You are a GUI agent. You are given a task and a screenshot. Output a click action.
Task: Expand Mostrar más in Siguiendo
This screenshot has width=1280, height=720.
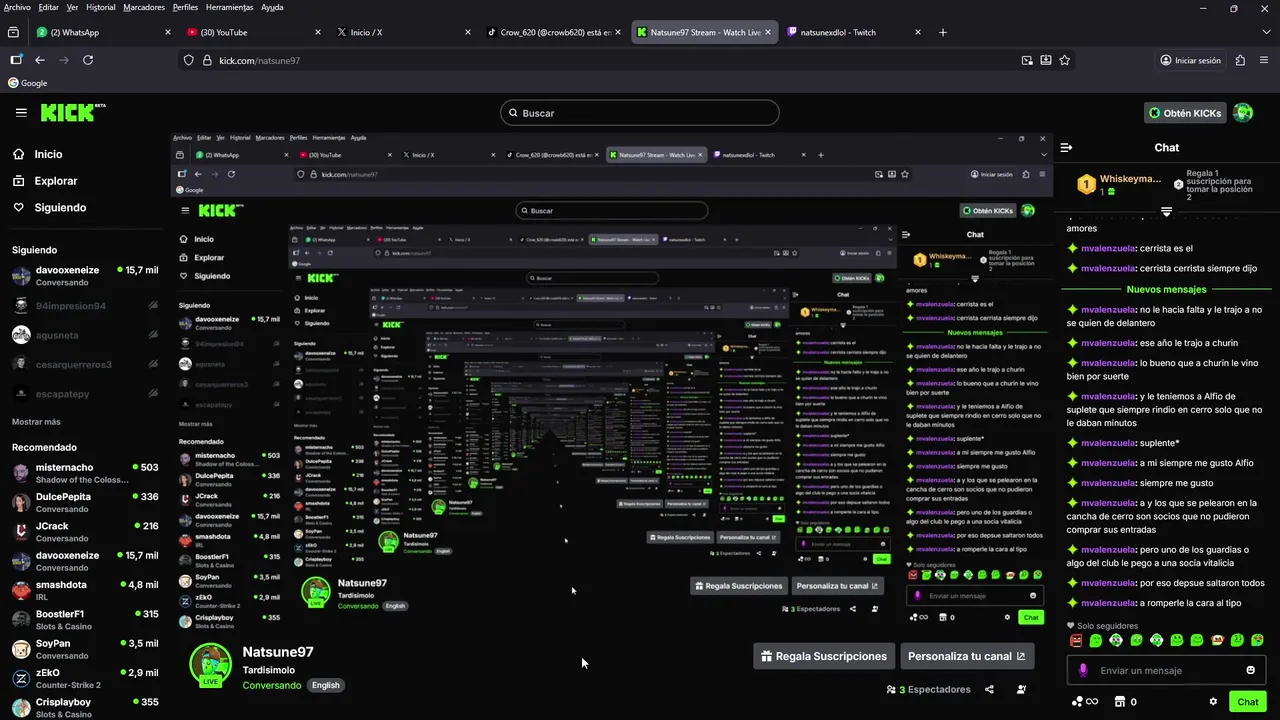click(36, 422)
